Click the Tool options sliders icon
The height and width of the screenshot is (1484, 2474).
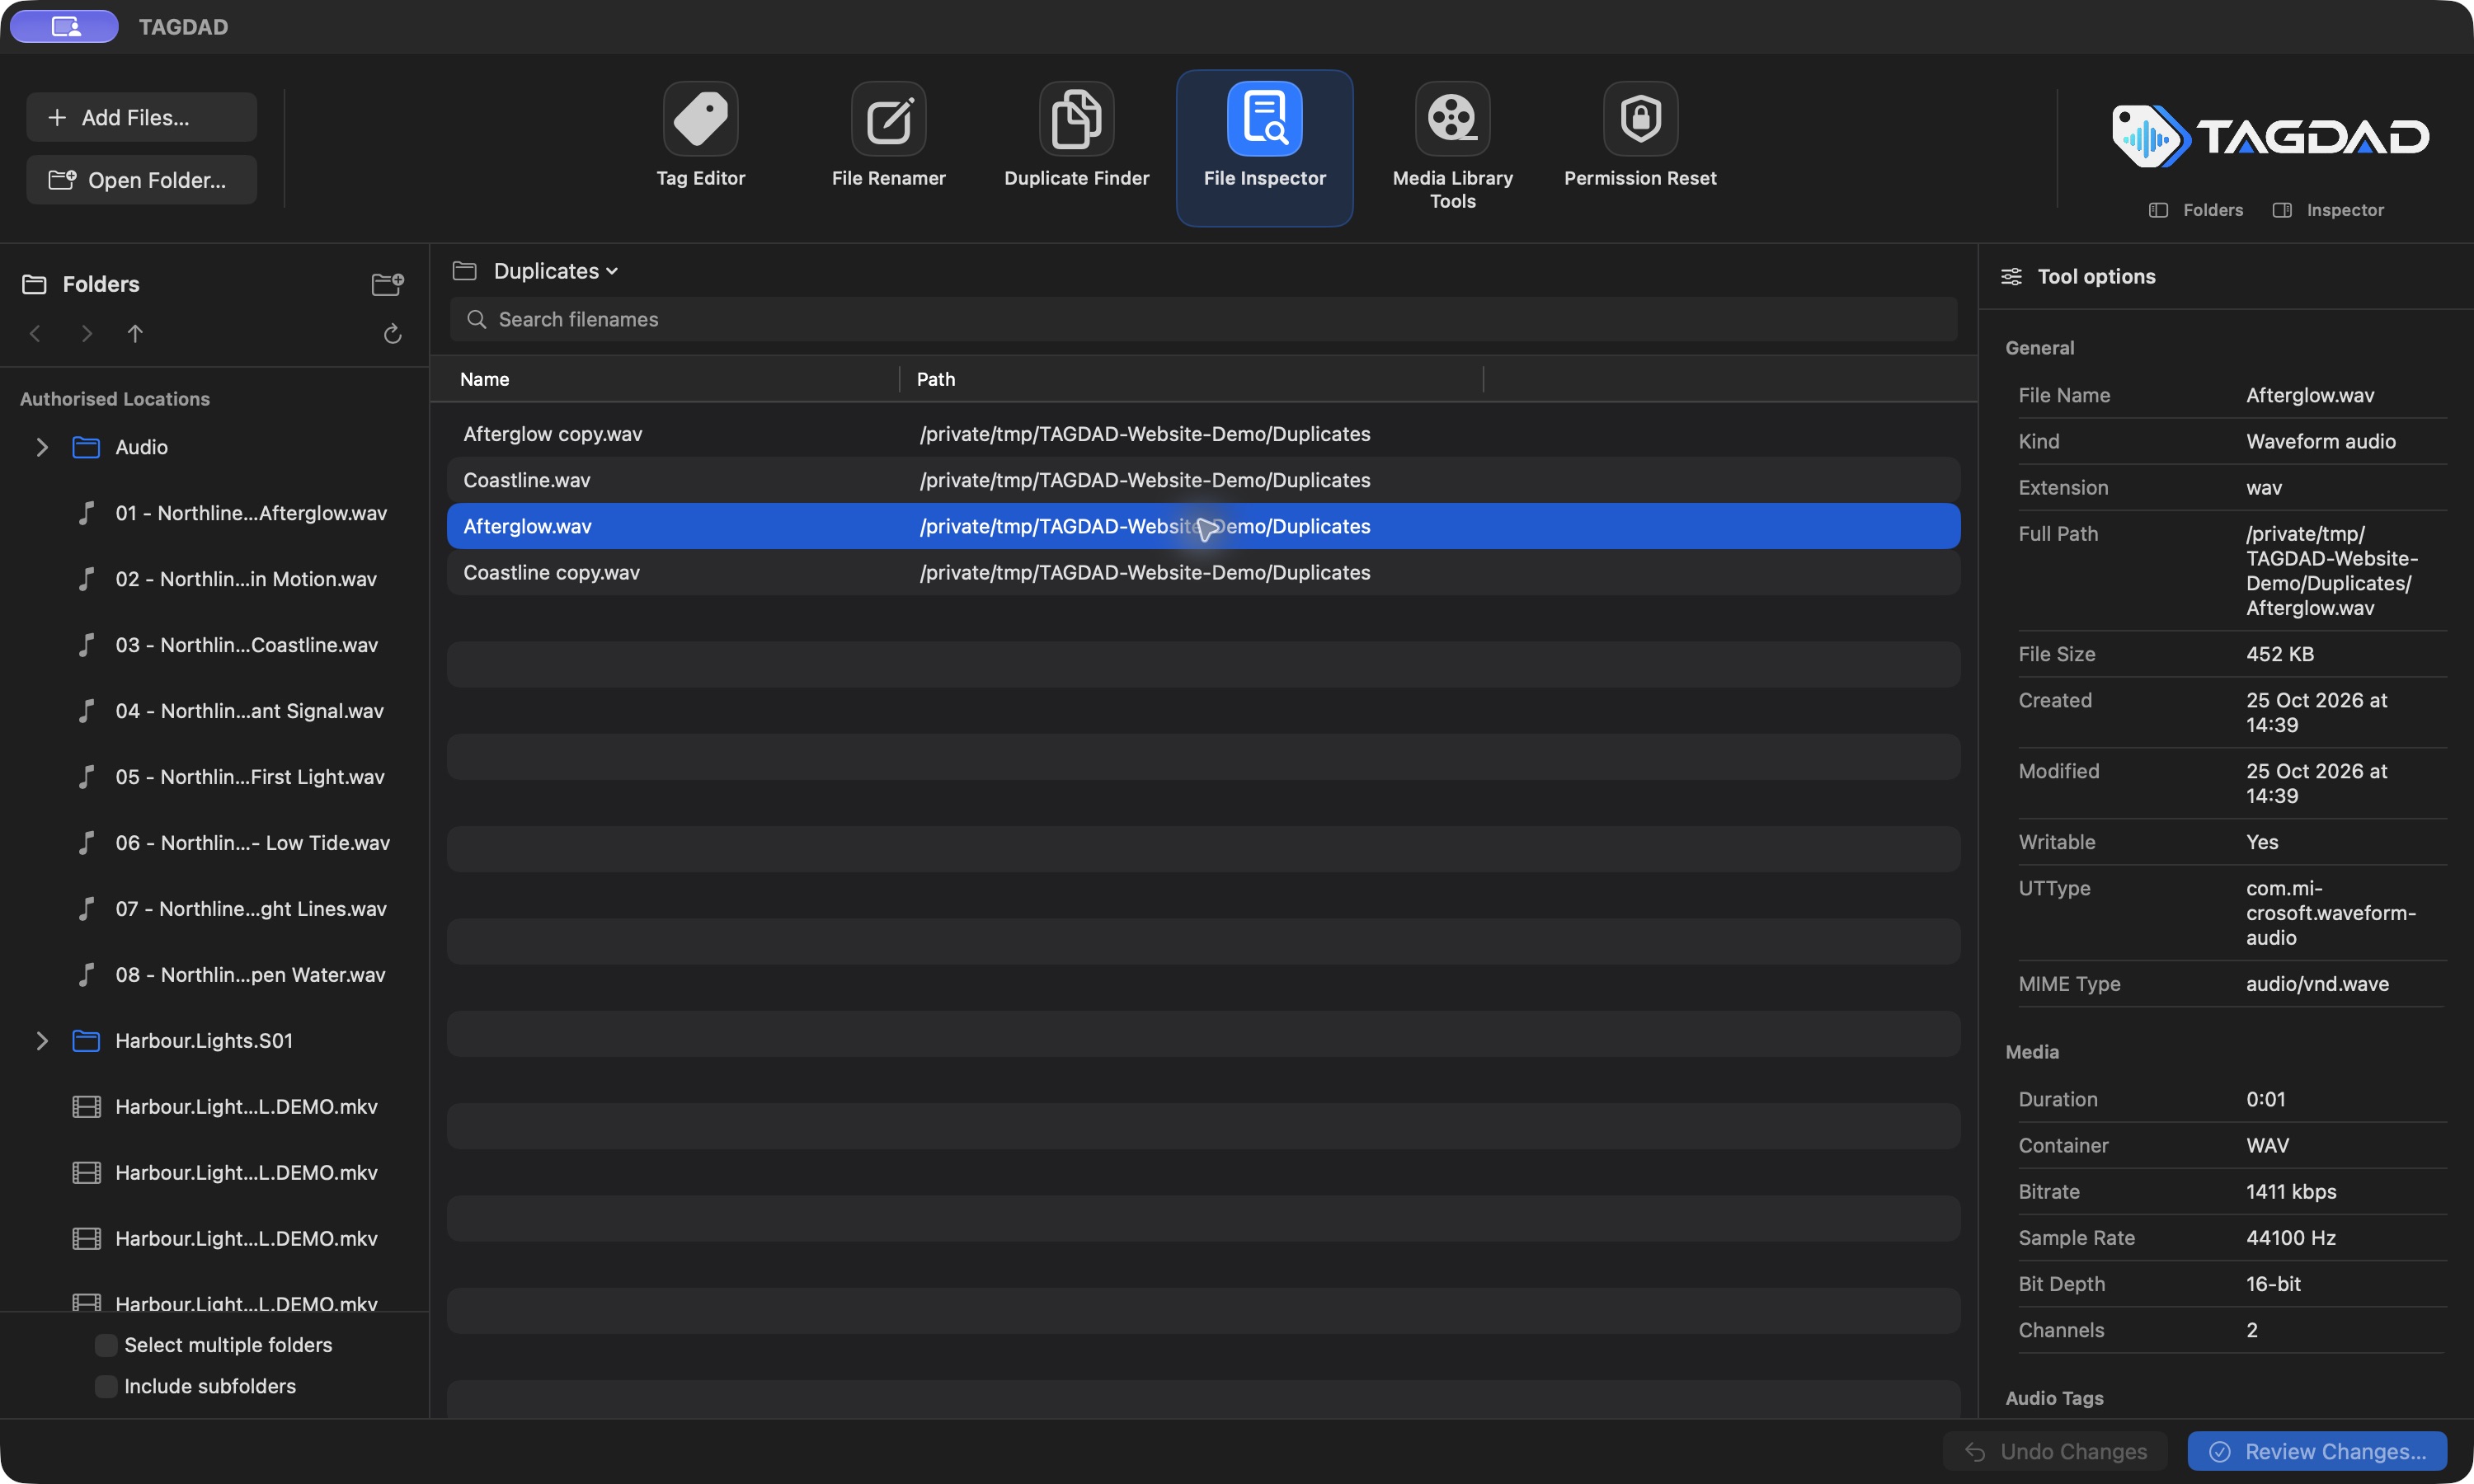tap(2011, 276)
